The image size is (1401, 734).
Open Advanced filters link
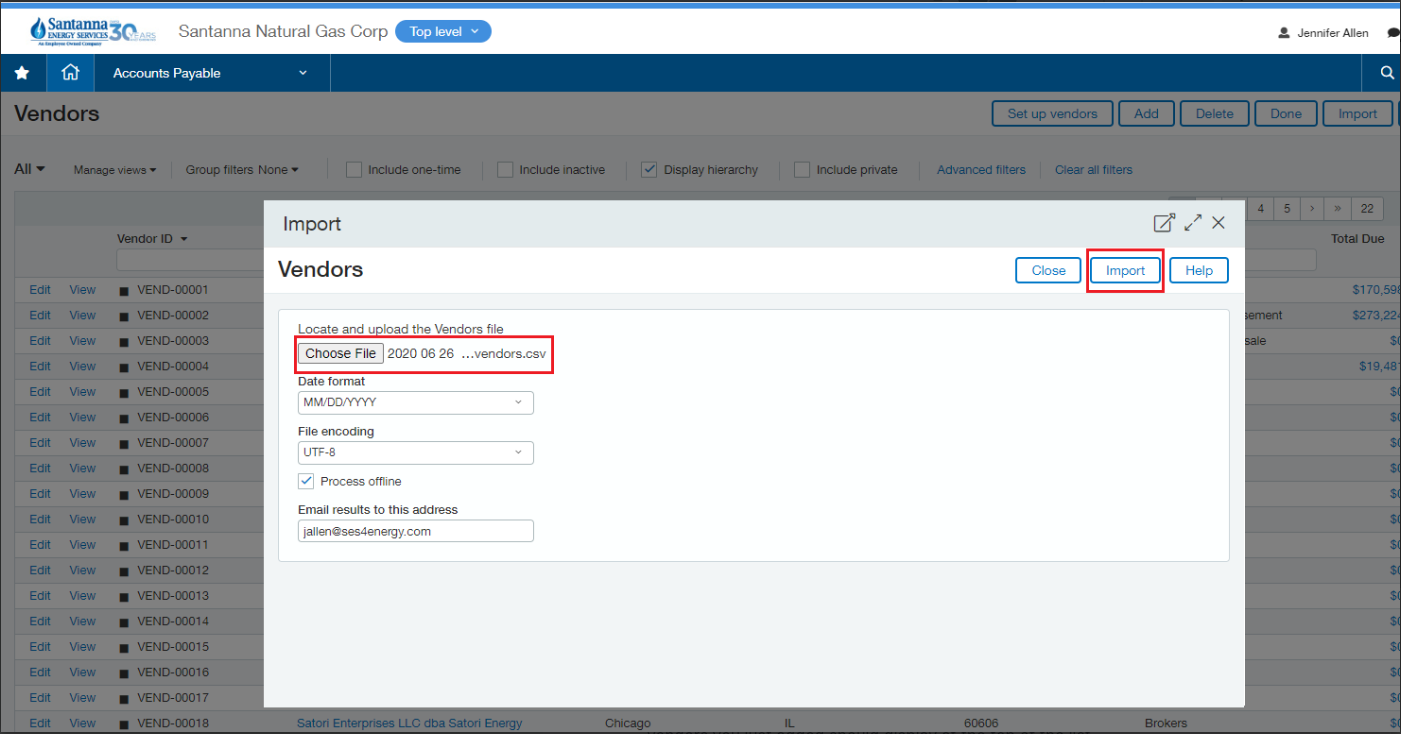click(980, 169)
